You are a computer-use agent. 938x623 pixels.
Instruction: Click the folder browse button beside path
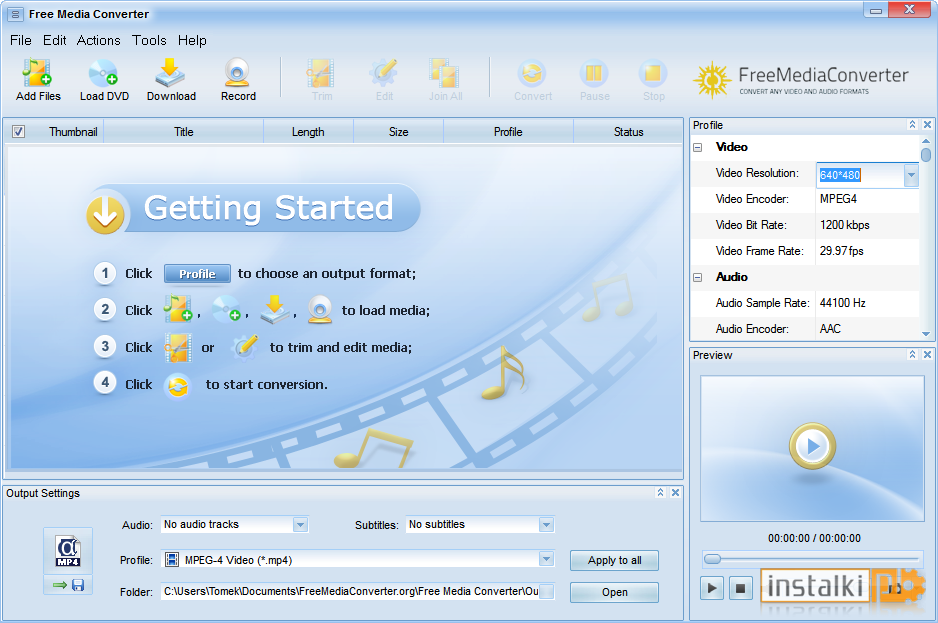(x=546, y=591)
